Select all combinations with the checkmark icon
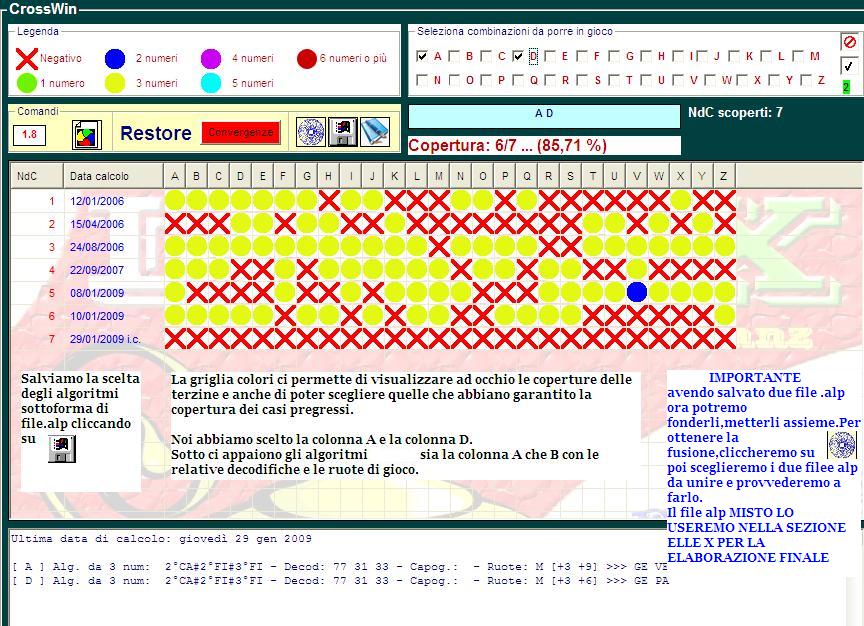The image size is (864, 626). [849, 66]
